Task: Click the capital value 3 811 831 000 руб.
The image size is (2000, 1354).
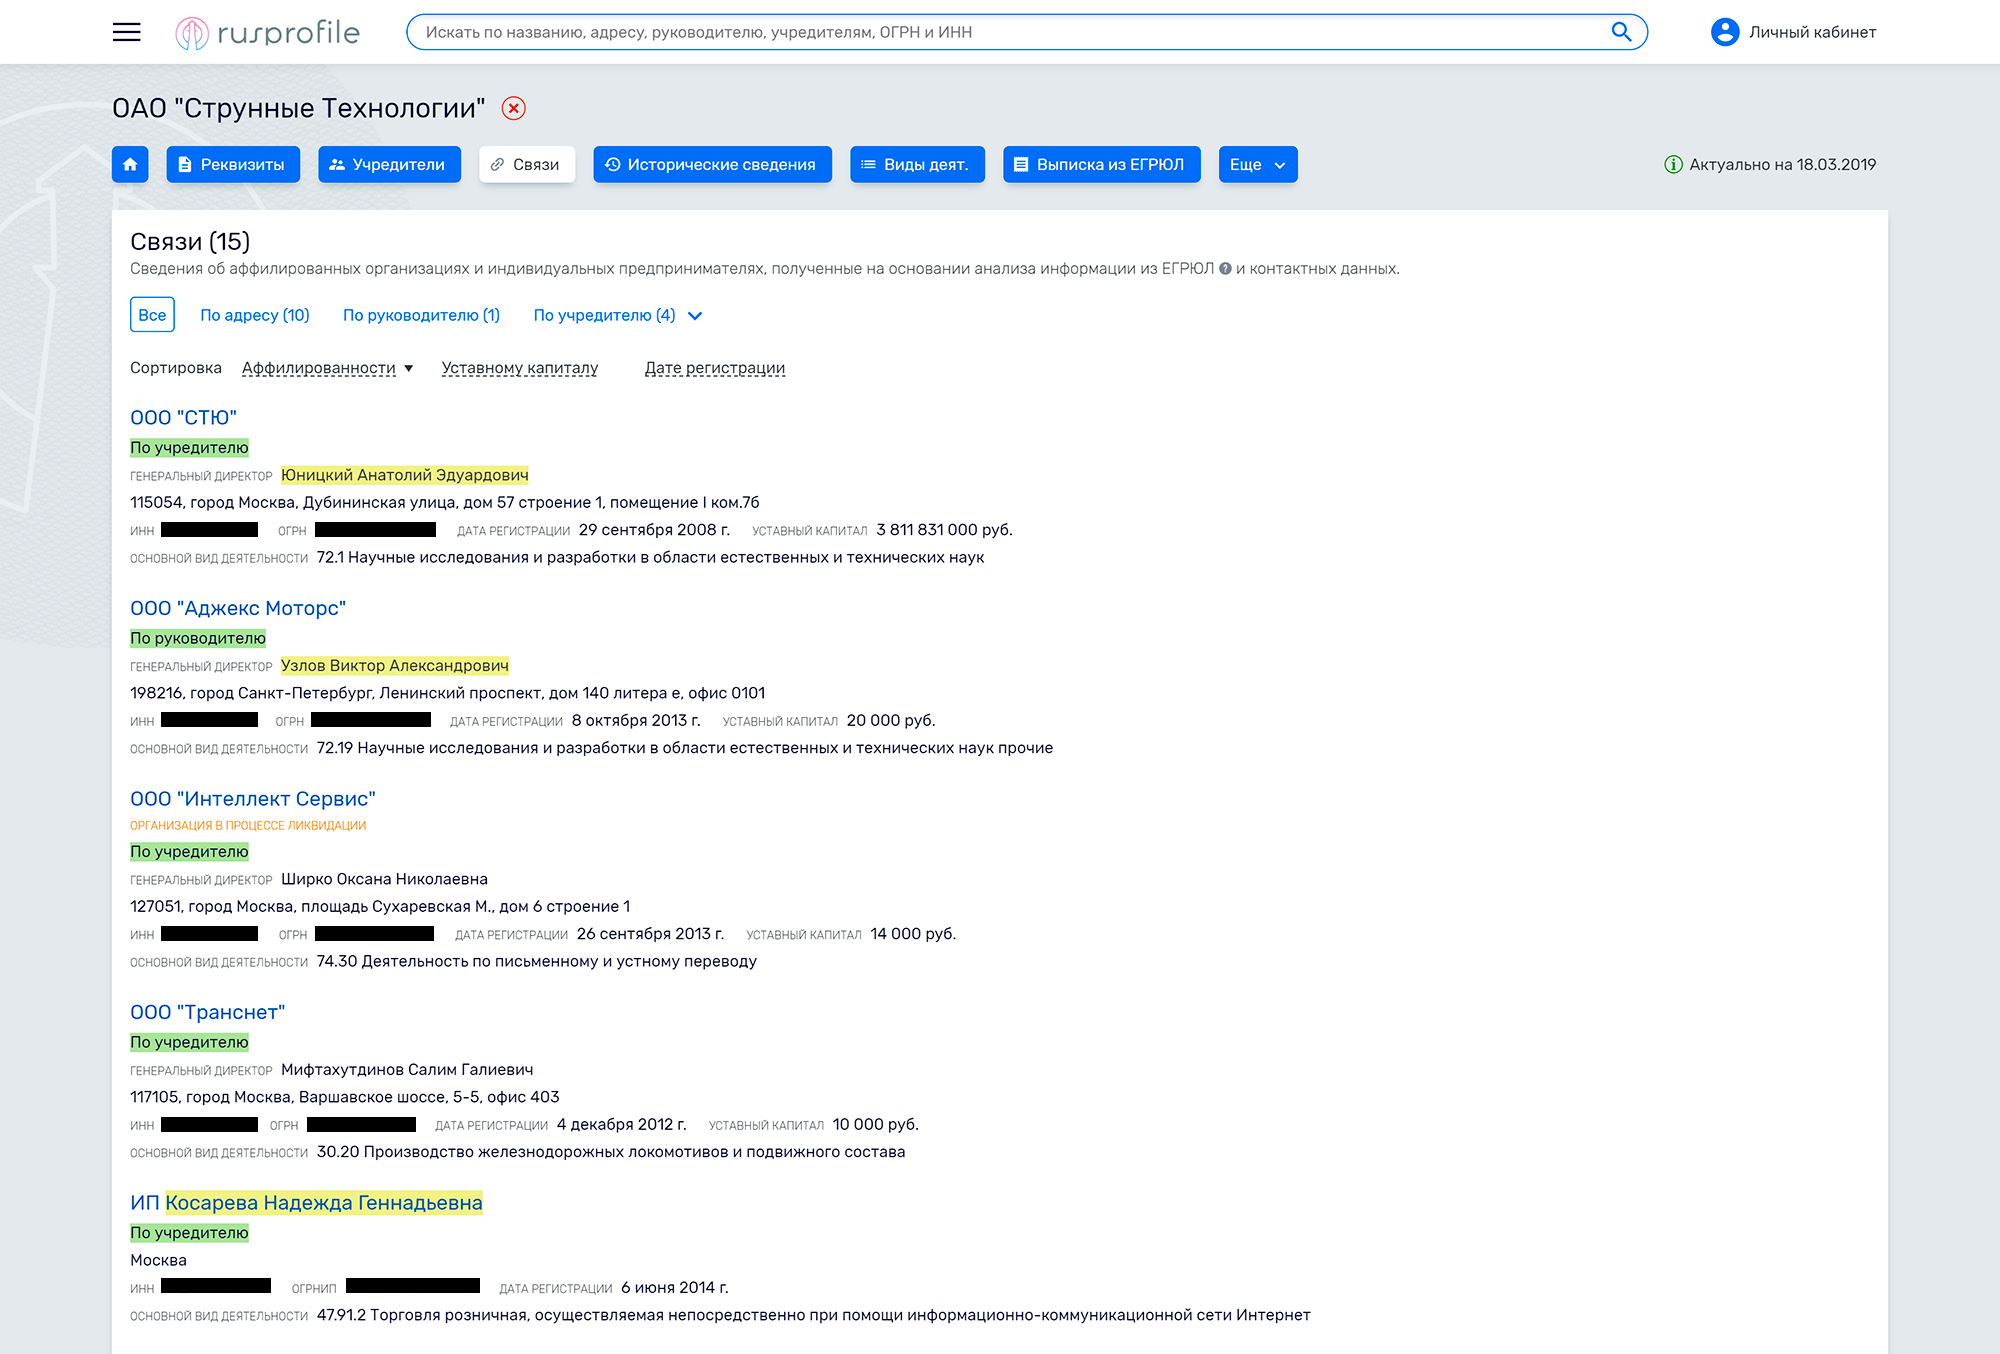Action: 945,530
